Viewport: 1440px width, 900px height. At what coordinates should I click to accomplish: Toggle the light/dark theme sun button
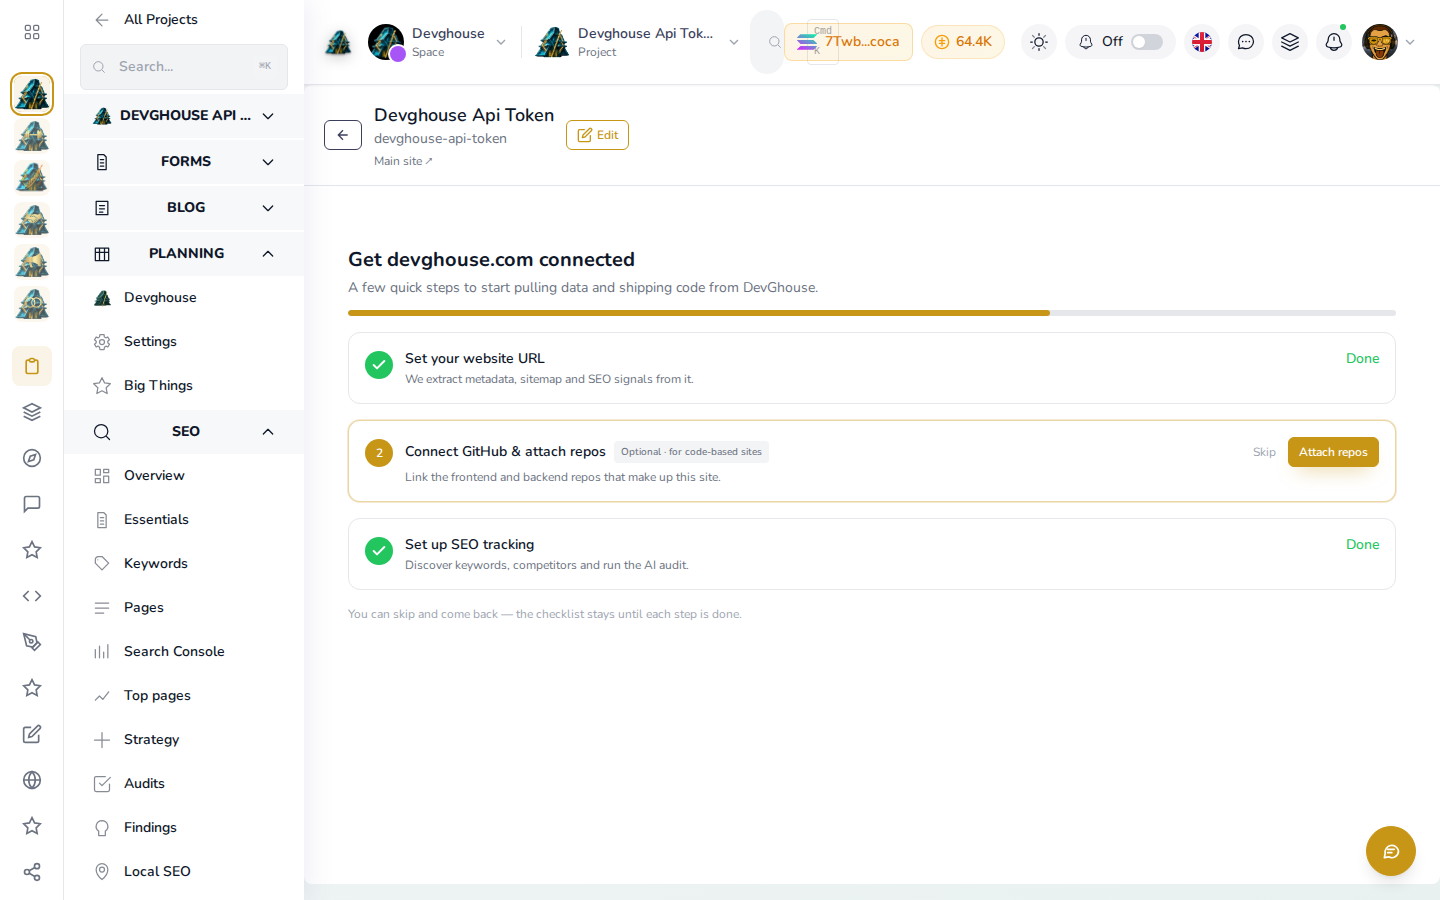pos(1039,42)
